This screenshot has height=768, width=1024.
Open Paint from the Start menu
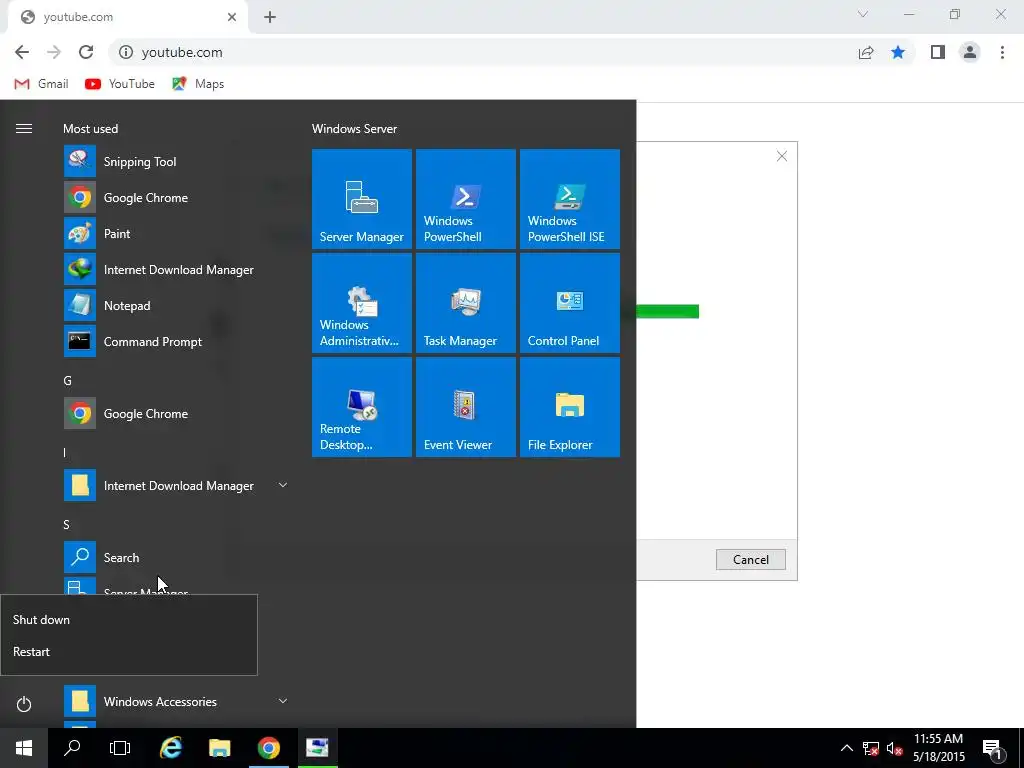(x=176, y=233)
